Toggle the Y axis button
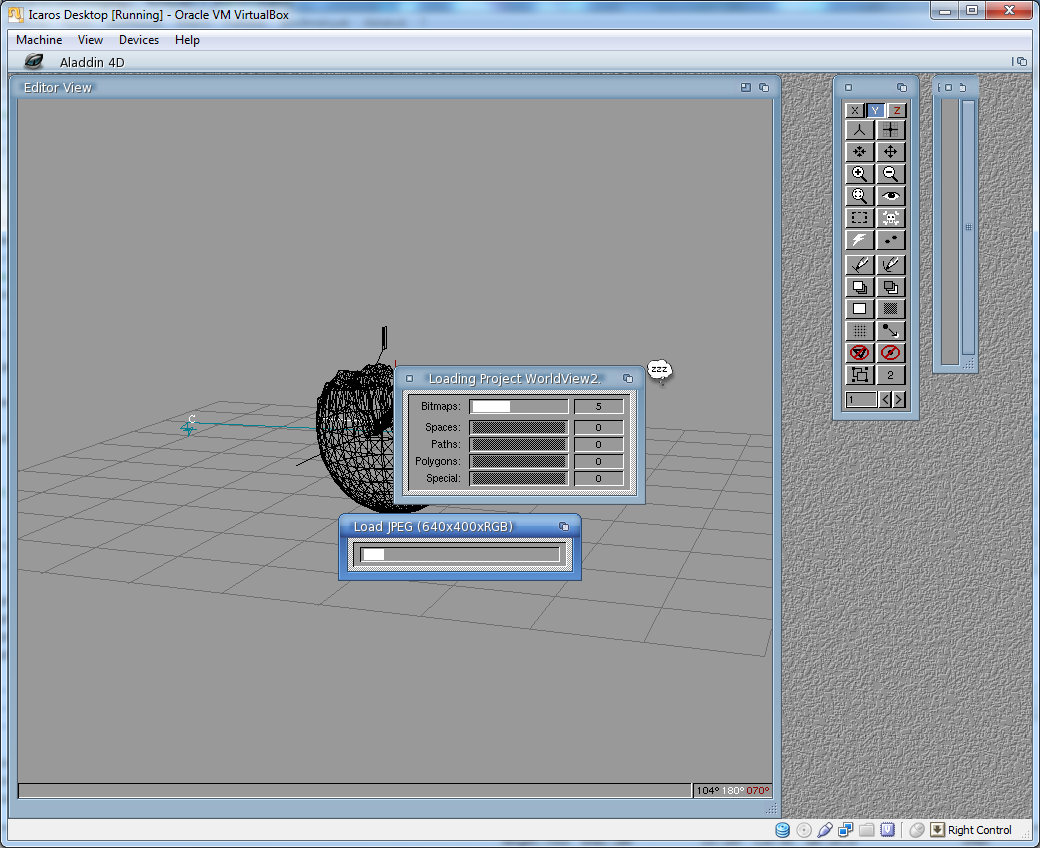Viewport: 1040px width, 848px height. 875,111
